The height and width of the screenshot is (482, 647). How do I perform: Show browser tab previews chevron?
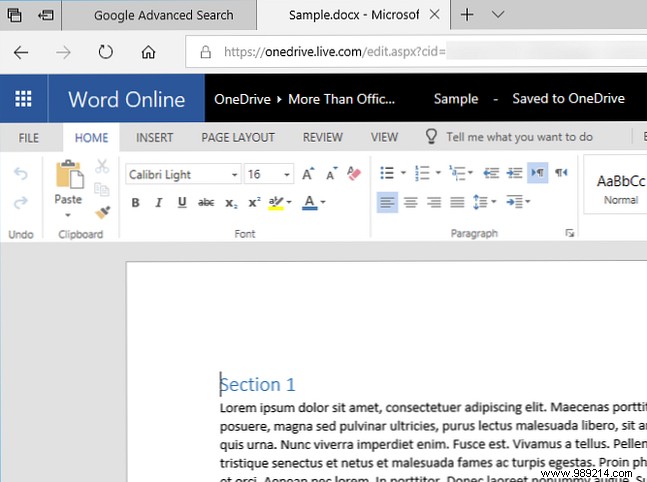pos(498,15)
